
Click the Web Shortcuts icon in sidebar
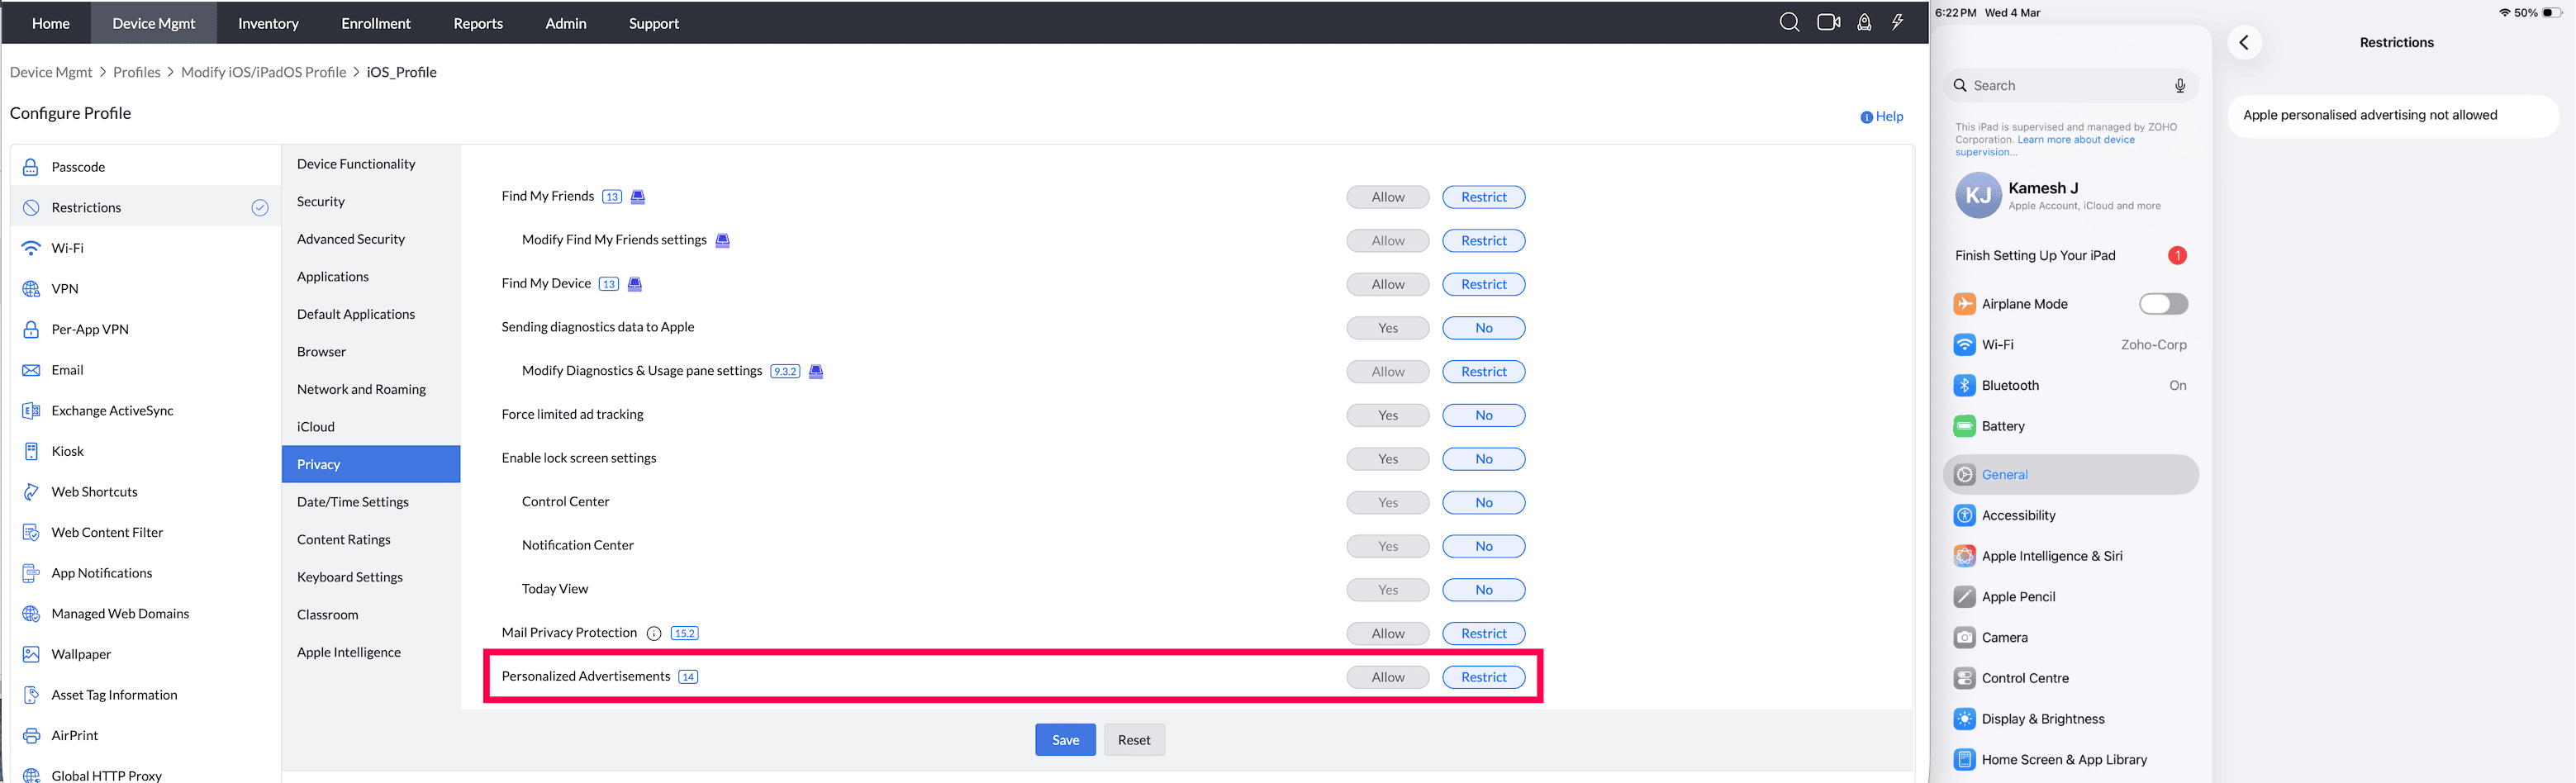(x=31, y=492)
